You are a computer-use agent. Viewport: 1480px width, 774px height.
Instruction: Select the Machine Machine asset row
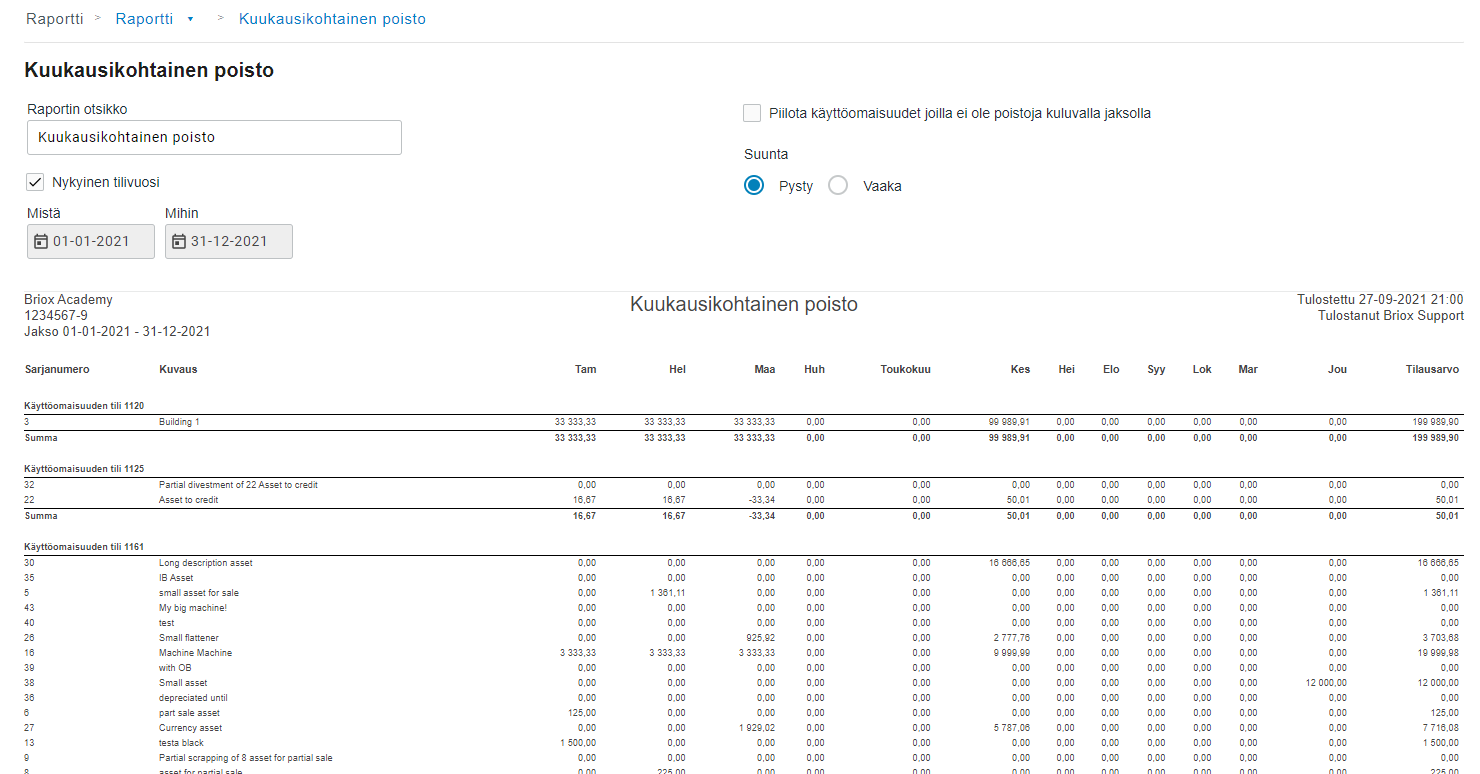coord(195,653)
